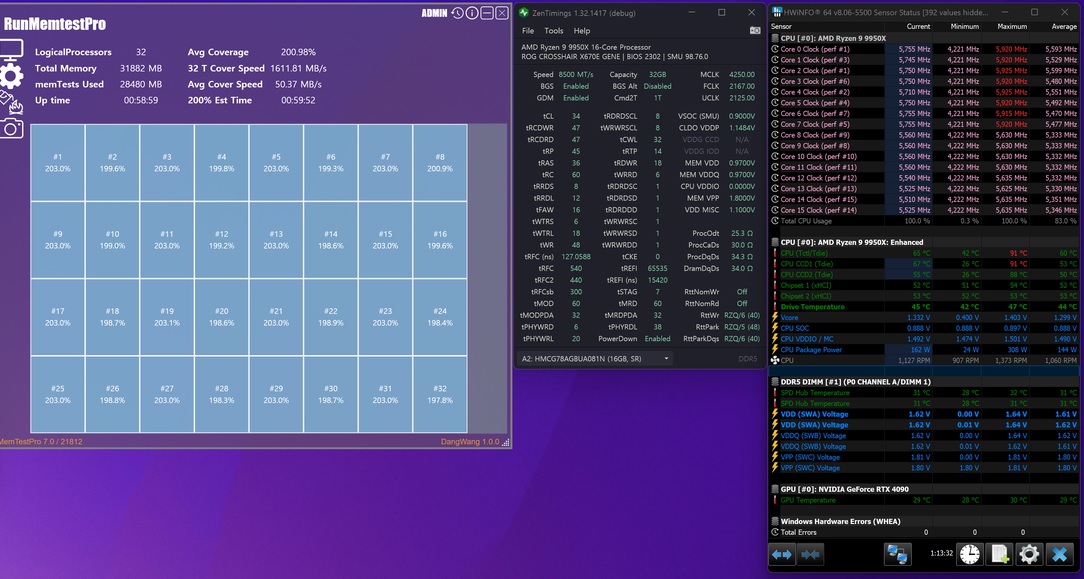Screen dimensions: 1084x579
Task: Close HWiNFO sensors with the blue X button
Action: click(1059, 554)
